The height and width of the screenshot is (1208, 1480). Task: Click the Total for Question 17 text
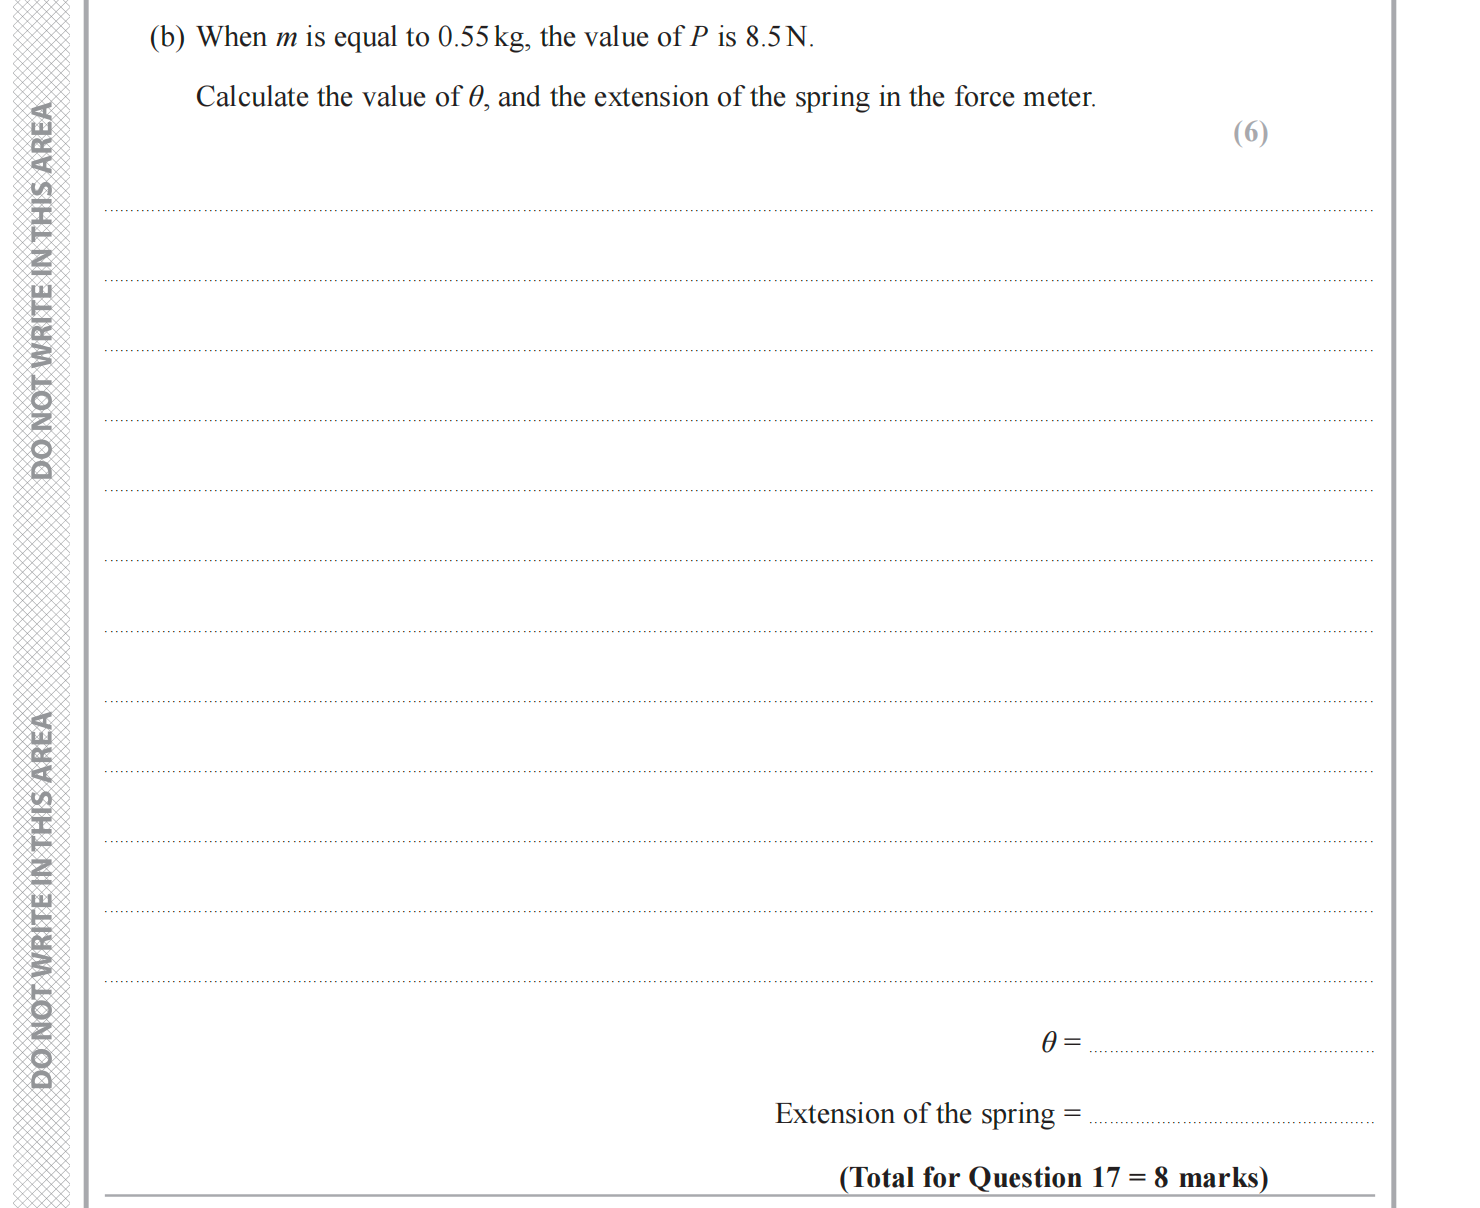click(x=1053, y=1177)
